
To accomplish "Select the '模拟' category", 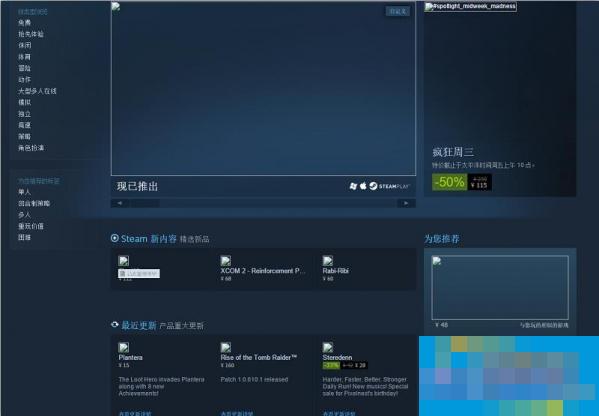I will point(24,102).
